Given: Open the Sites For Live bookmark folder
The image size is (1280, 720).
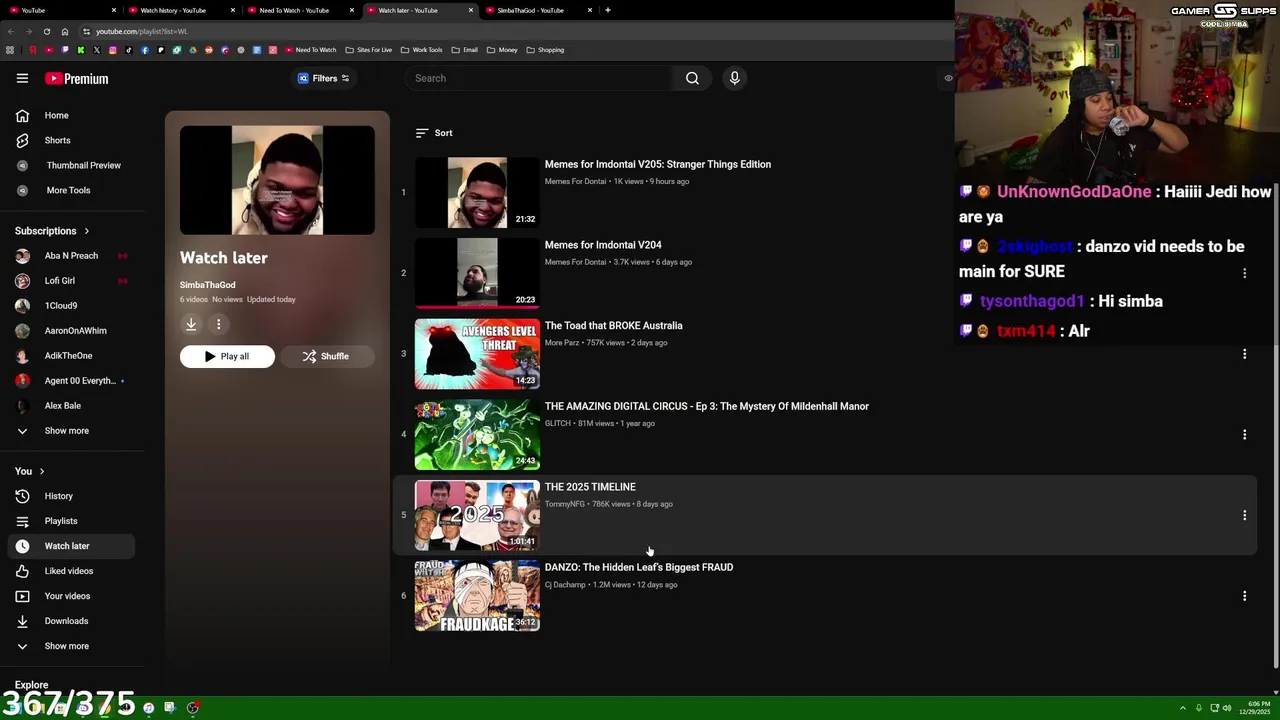Looking at the screenshot, I should point(368,50).
